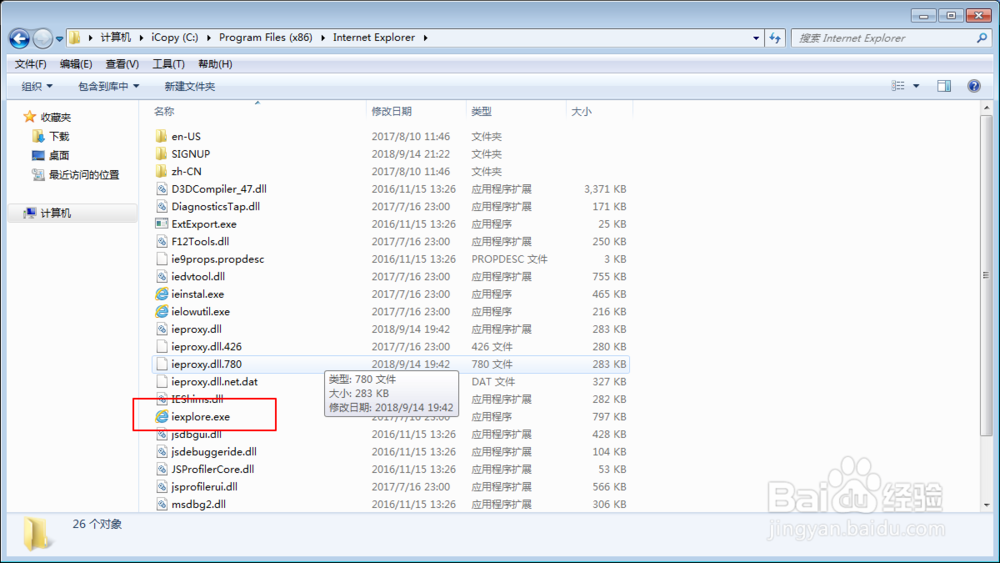Select ieproxy.dll.426 file icon
Screen dimensions: 1000x563
(x=162, y=346)
